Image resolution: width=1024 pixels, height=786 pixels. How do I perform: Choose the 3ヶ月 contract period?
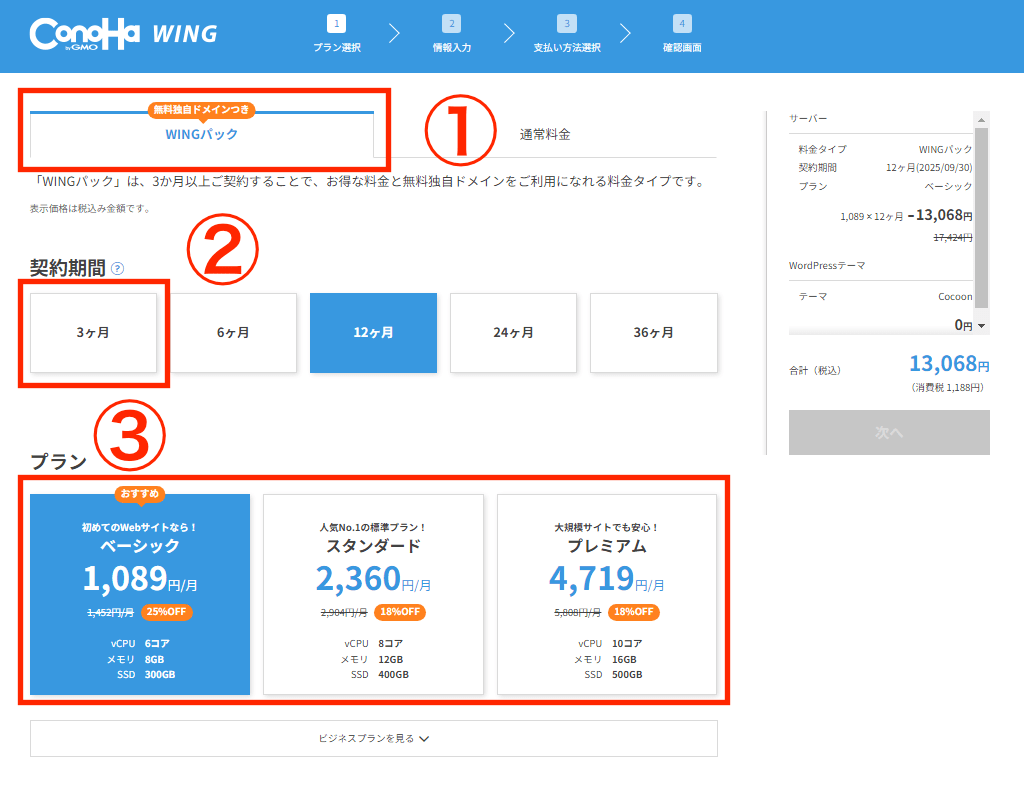click(x=93, y=333)
